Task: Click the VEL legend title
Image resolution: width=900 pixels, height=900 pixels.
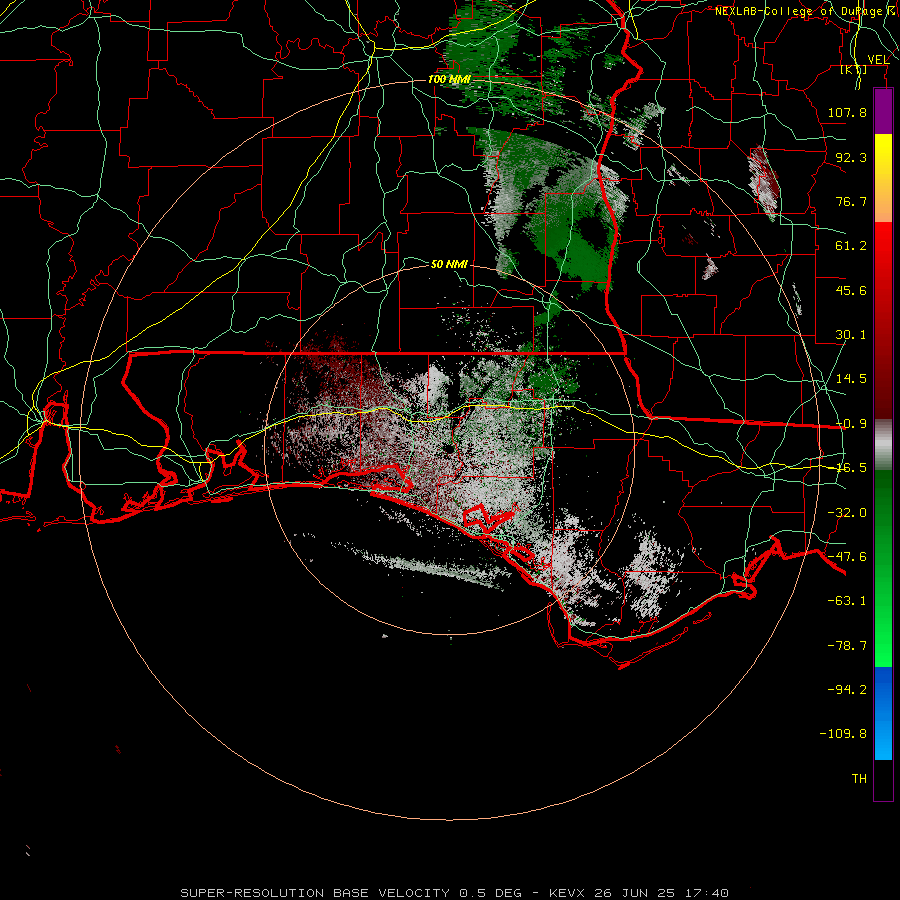Action: [x=878, y=60]
